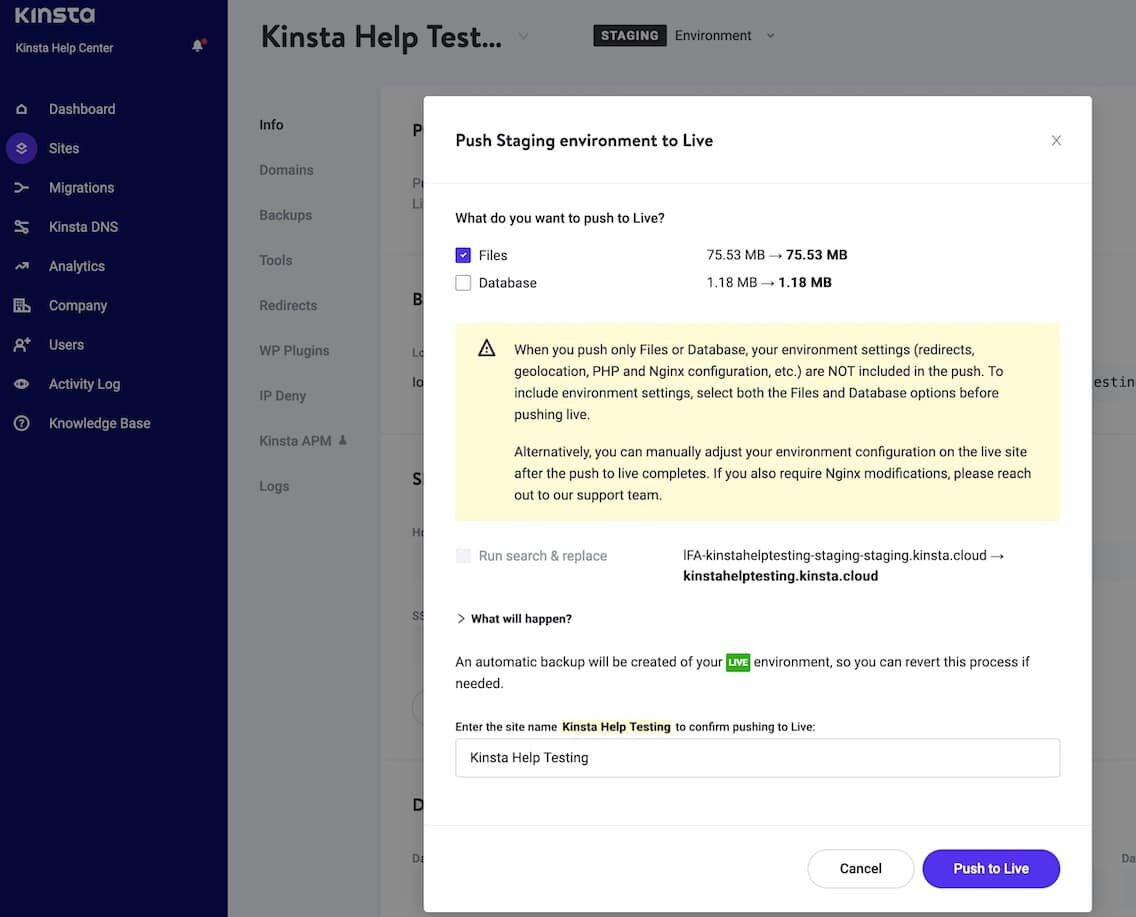The image size is (1136, 917).
Task: Click the green LIVE badge
Action: [738, 662]
